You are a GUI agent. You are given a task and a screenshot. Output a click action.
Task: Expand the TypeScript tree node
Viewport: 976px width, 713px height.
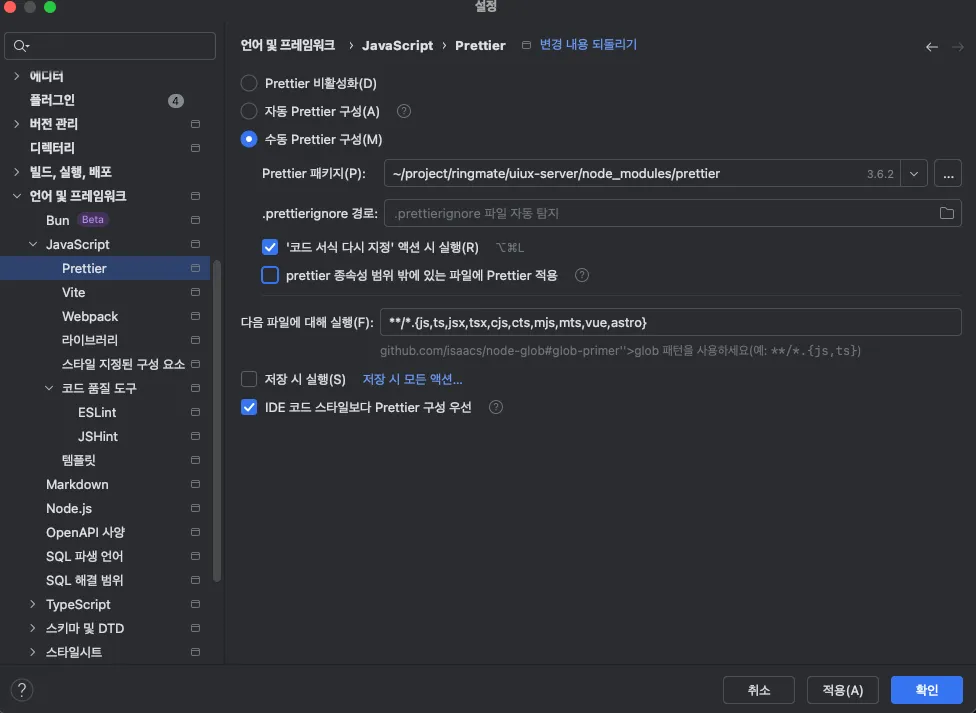point(33,604)
